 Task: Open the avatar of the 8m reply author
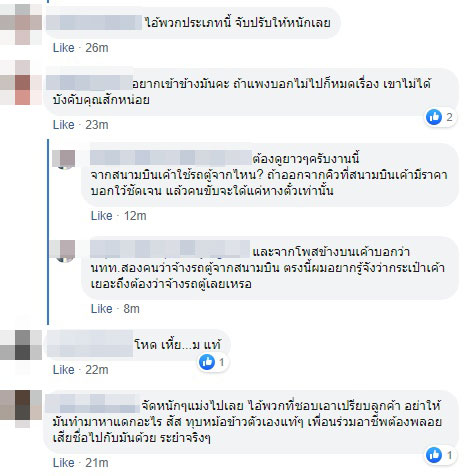62,251
